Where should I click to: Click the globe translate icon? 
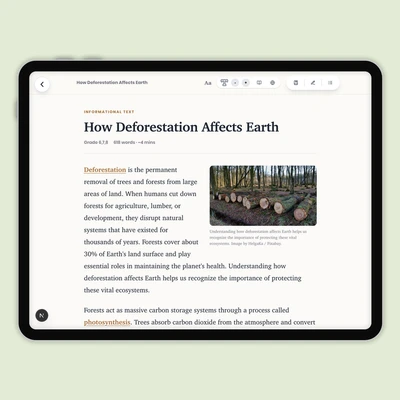272,83
